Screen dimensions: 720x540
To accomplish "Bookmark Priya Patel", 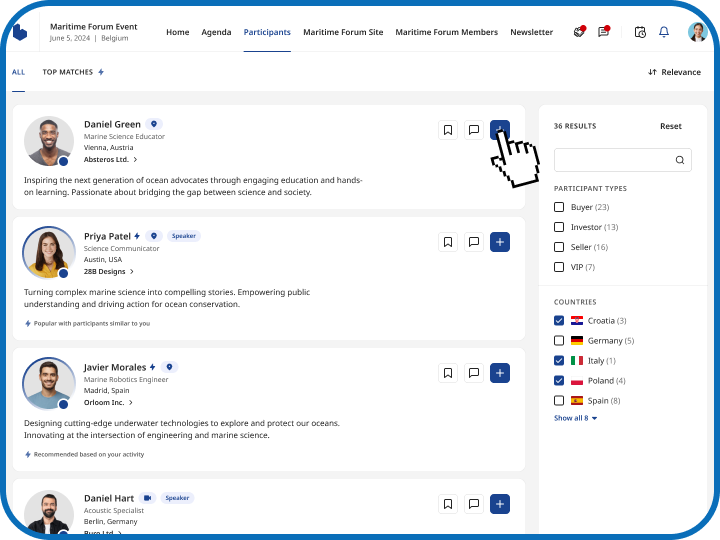I will tap(448, 242).
